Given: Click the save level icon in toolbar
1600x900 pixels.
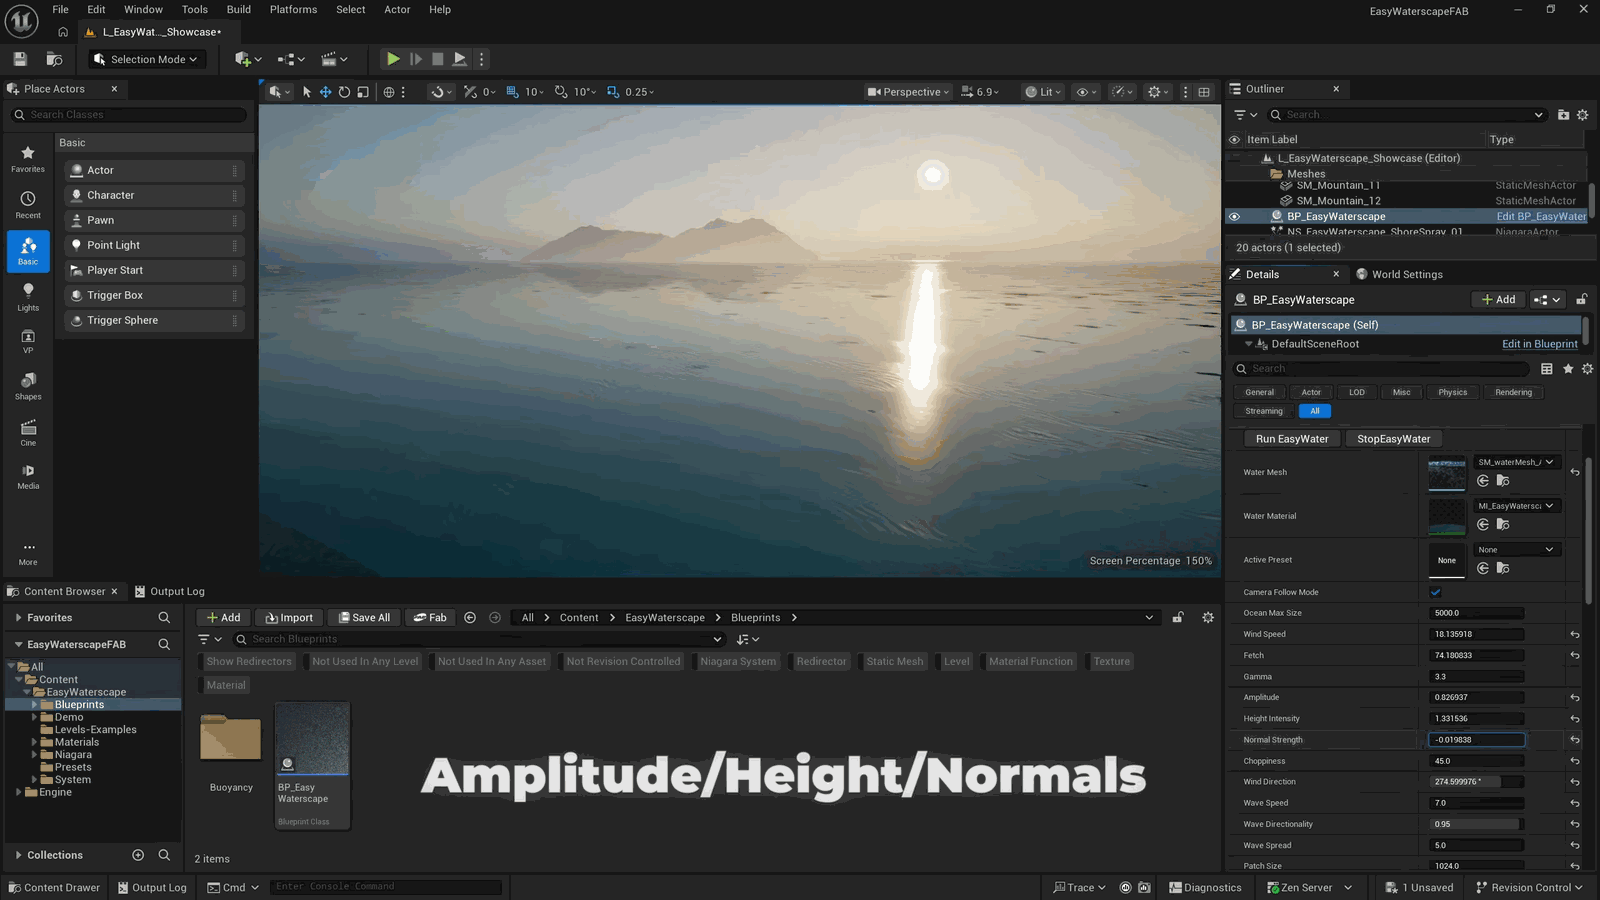Looking at the screenshot, I should (20, 59).
